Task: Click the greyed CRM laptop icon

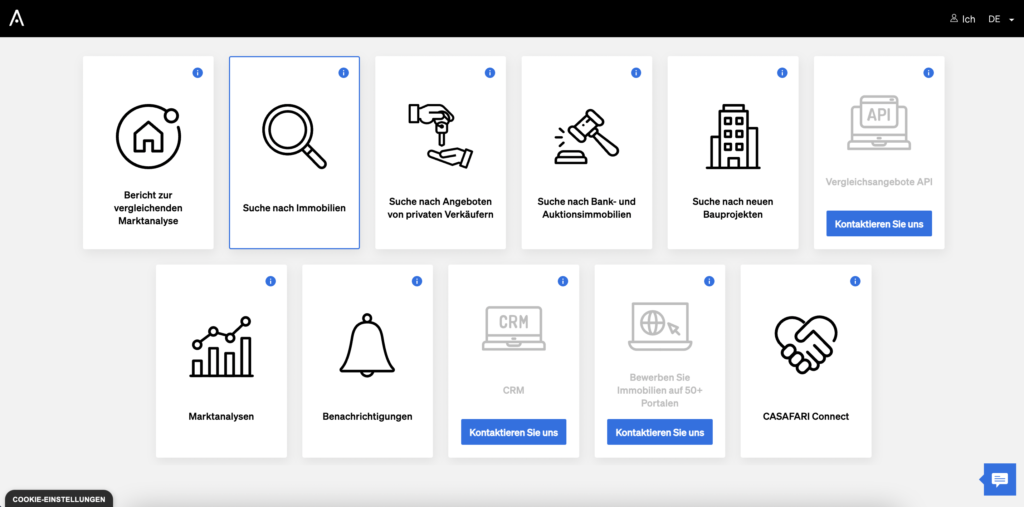Action: pyautogui.click(x=514, y=329)
